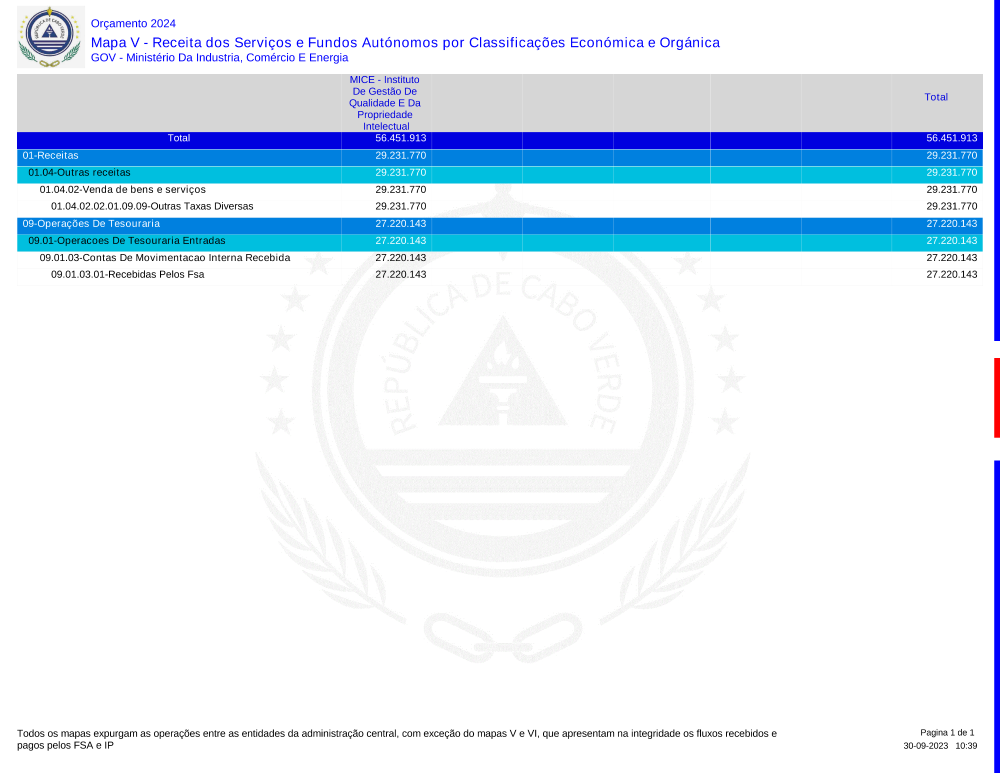Click the "Orçamento 2024" heading
The width and height of the screenshot is (1000, 773).
tap(133, 23)
